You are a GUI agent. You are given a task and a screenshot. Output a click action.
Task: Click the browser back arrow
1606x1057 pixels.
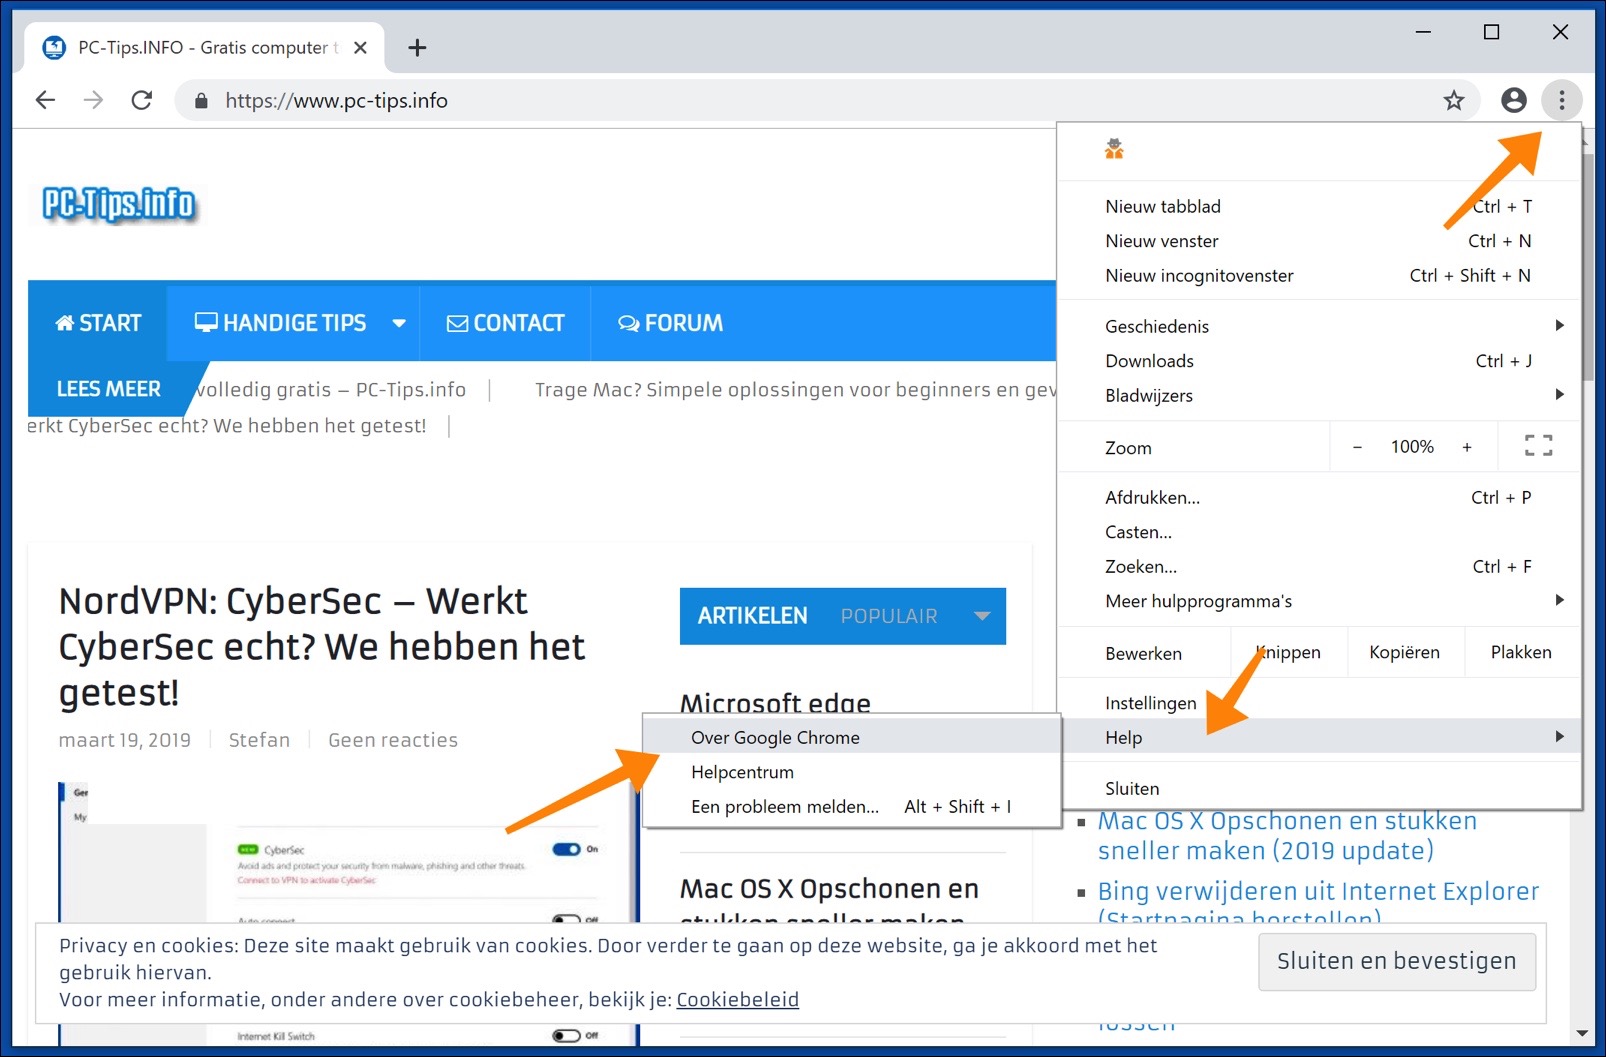pos(45,100)
